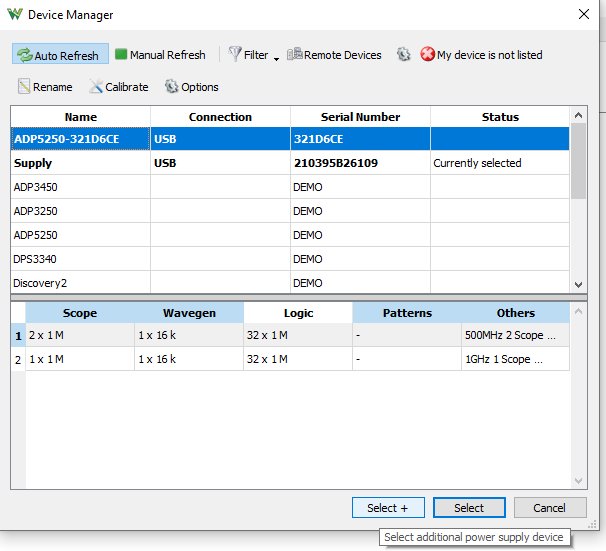The height and width of the screenshot is (551, 606).
Task: Click the Calibrate tool
Action: point(119,87)
